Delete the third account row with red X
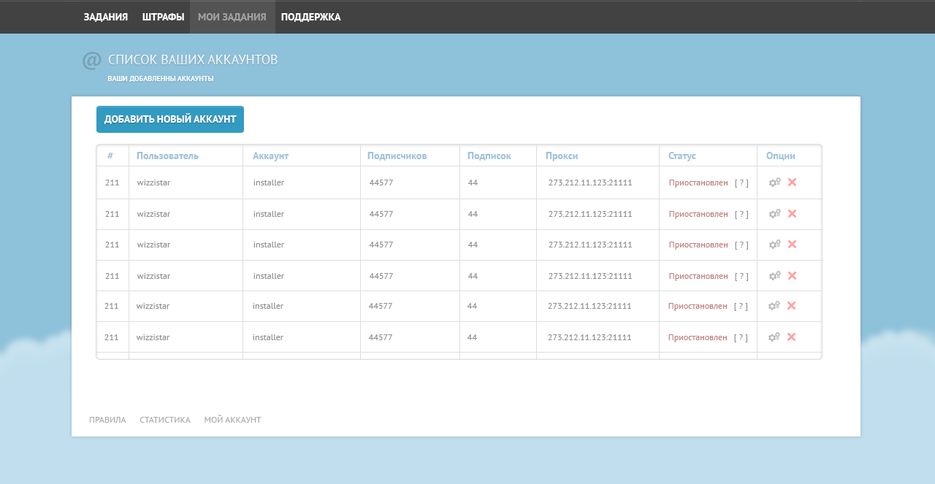The image size is (935, 484). pos(792,244)
